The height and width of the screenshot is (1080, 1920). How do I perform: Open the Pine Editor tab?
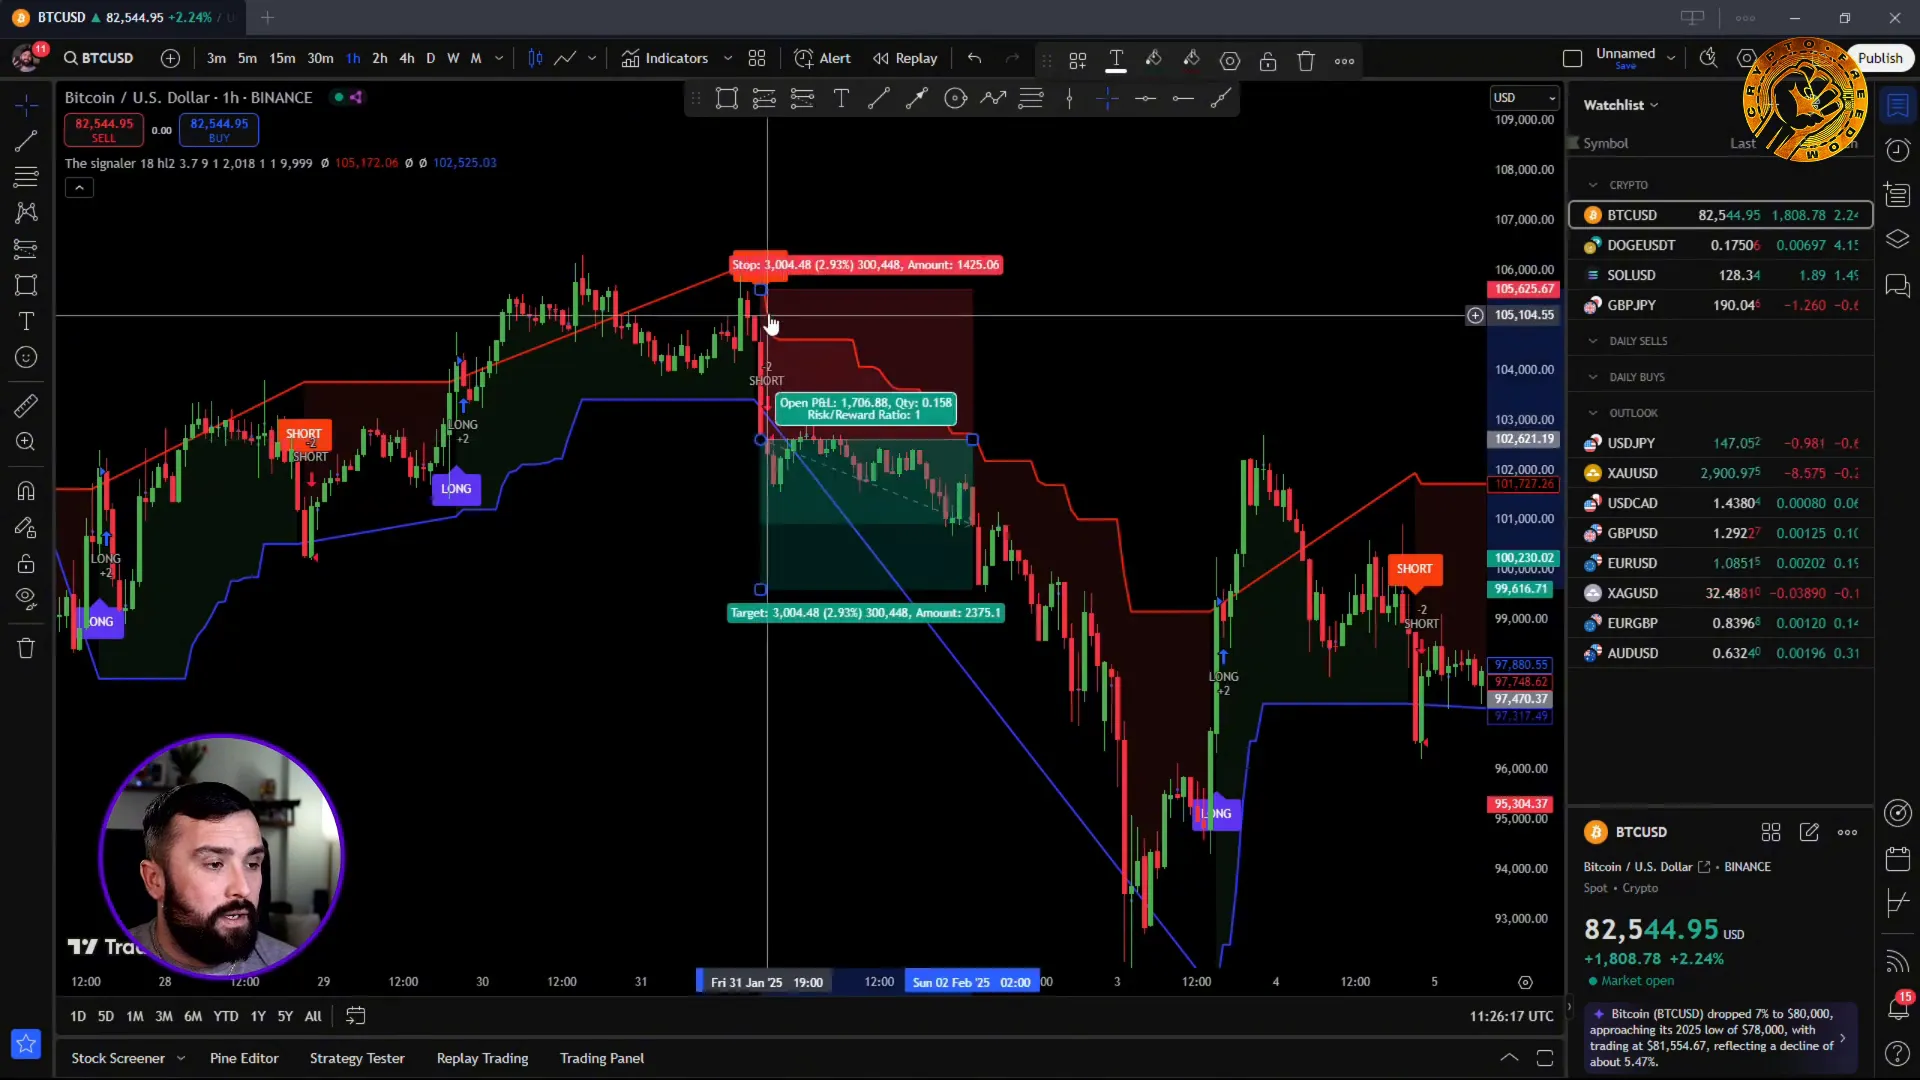point(244,1058)
